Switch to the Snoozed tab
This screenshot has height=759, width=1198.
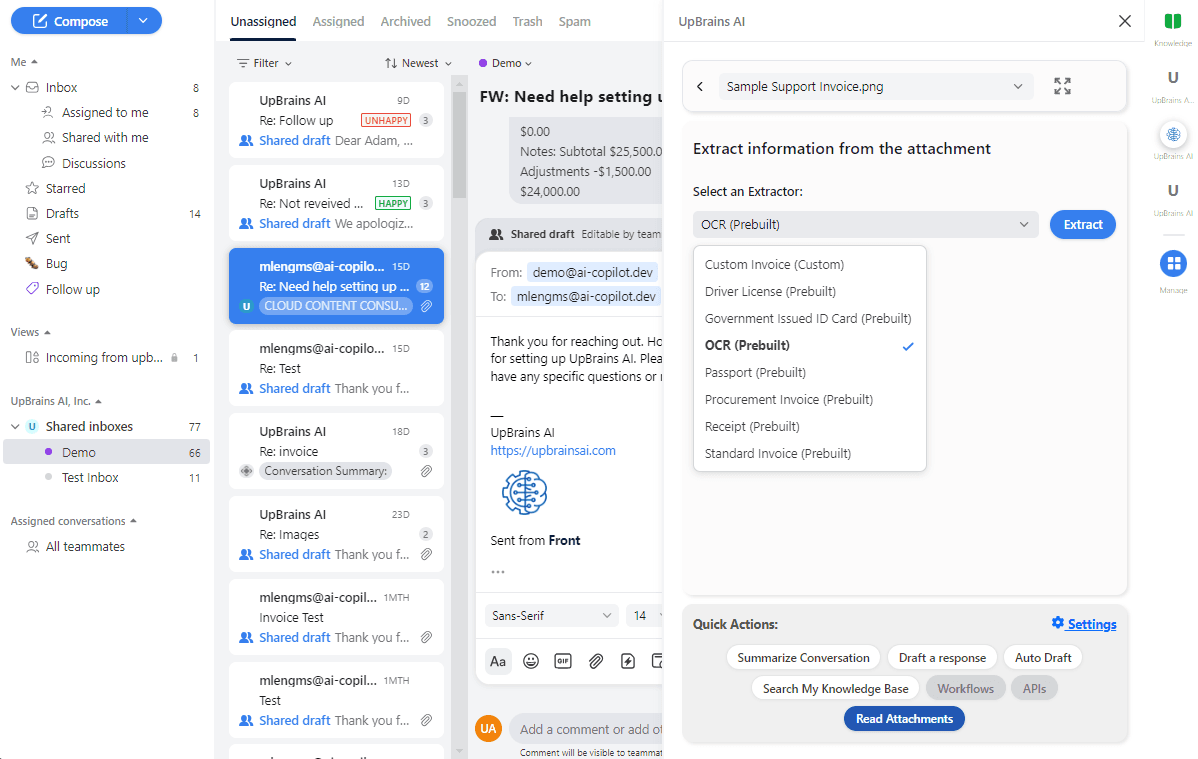(471, 21)
